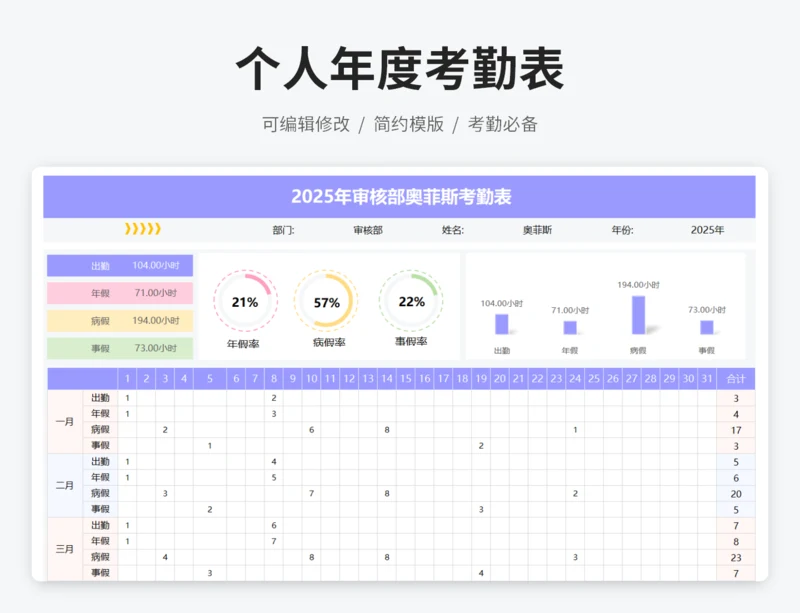
Task: Select the 21% annual leave donut chart
Action: [244, 301]
